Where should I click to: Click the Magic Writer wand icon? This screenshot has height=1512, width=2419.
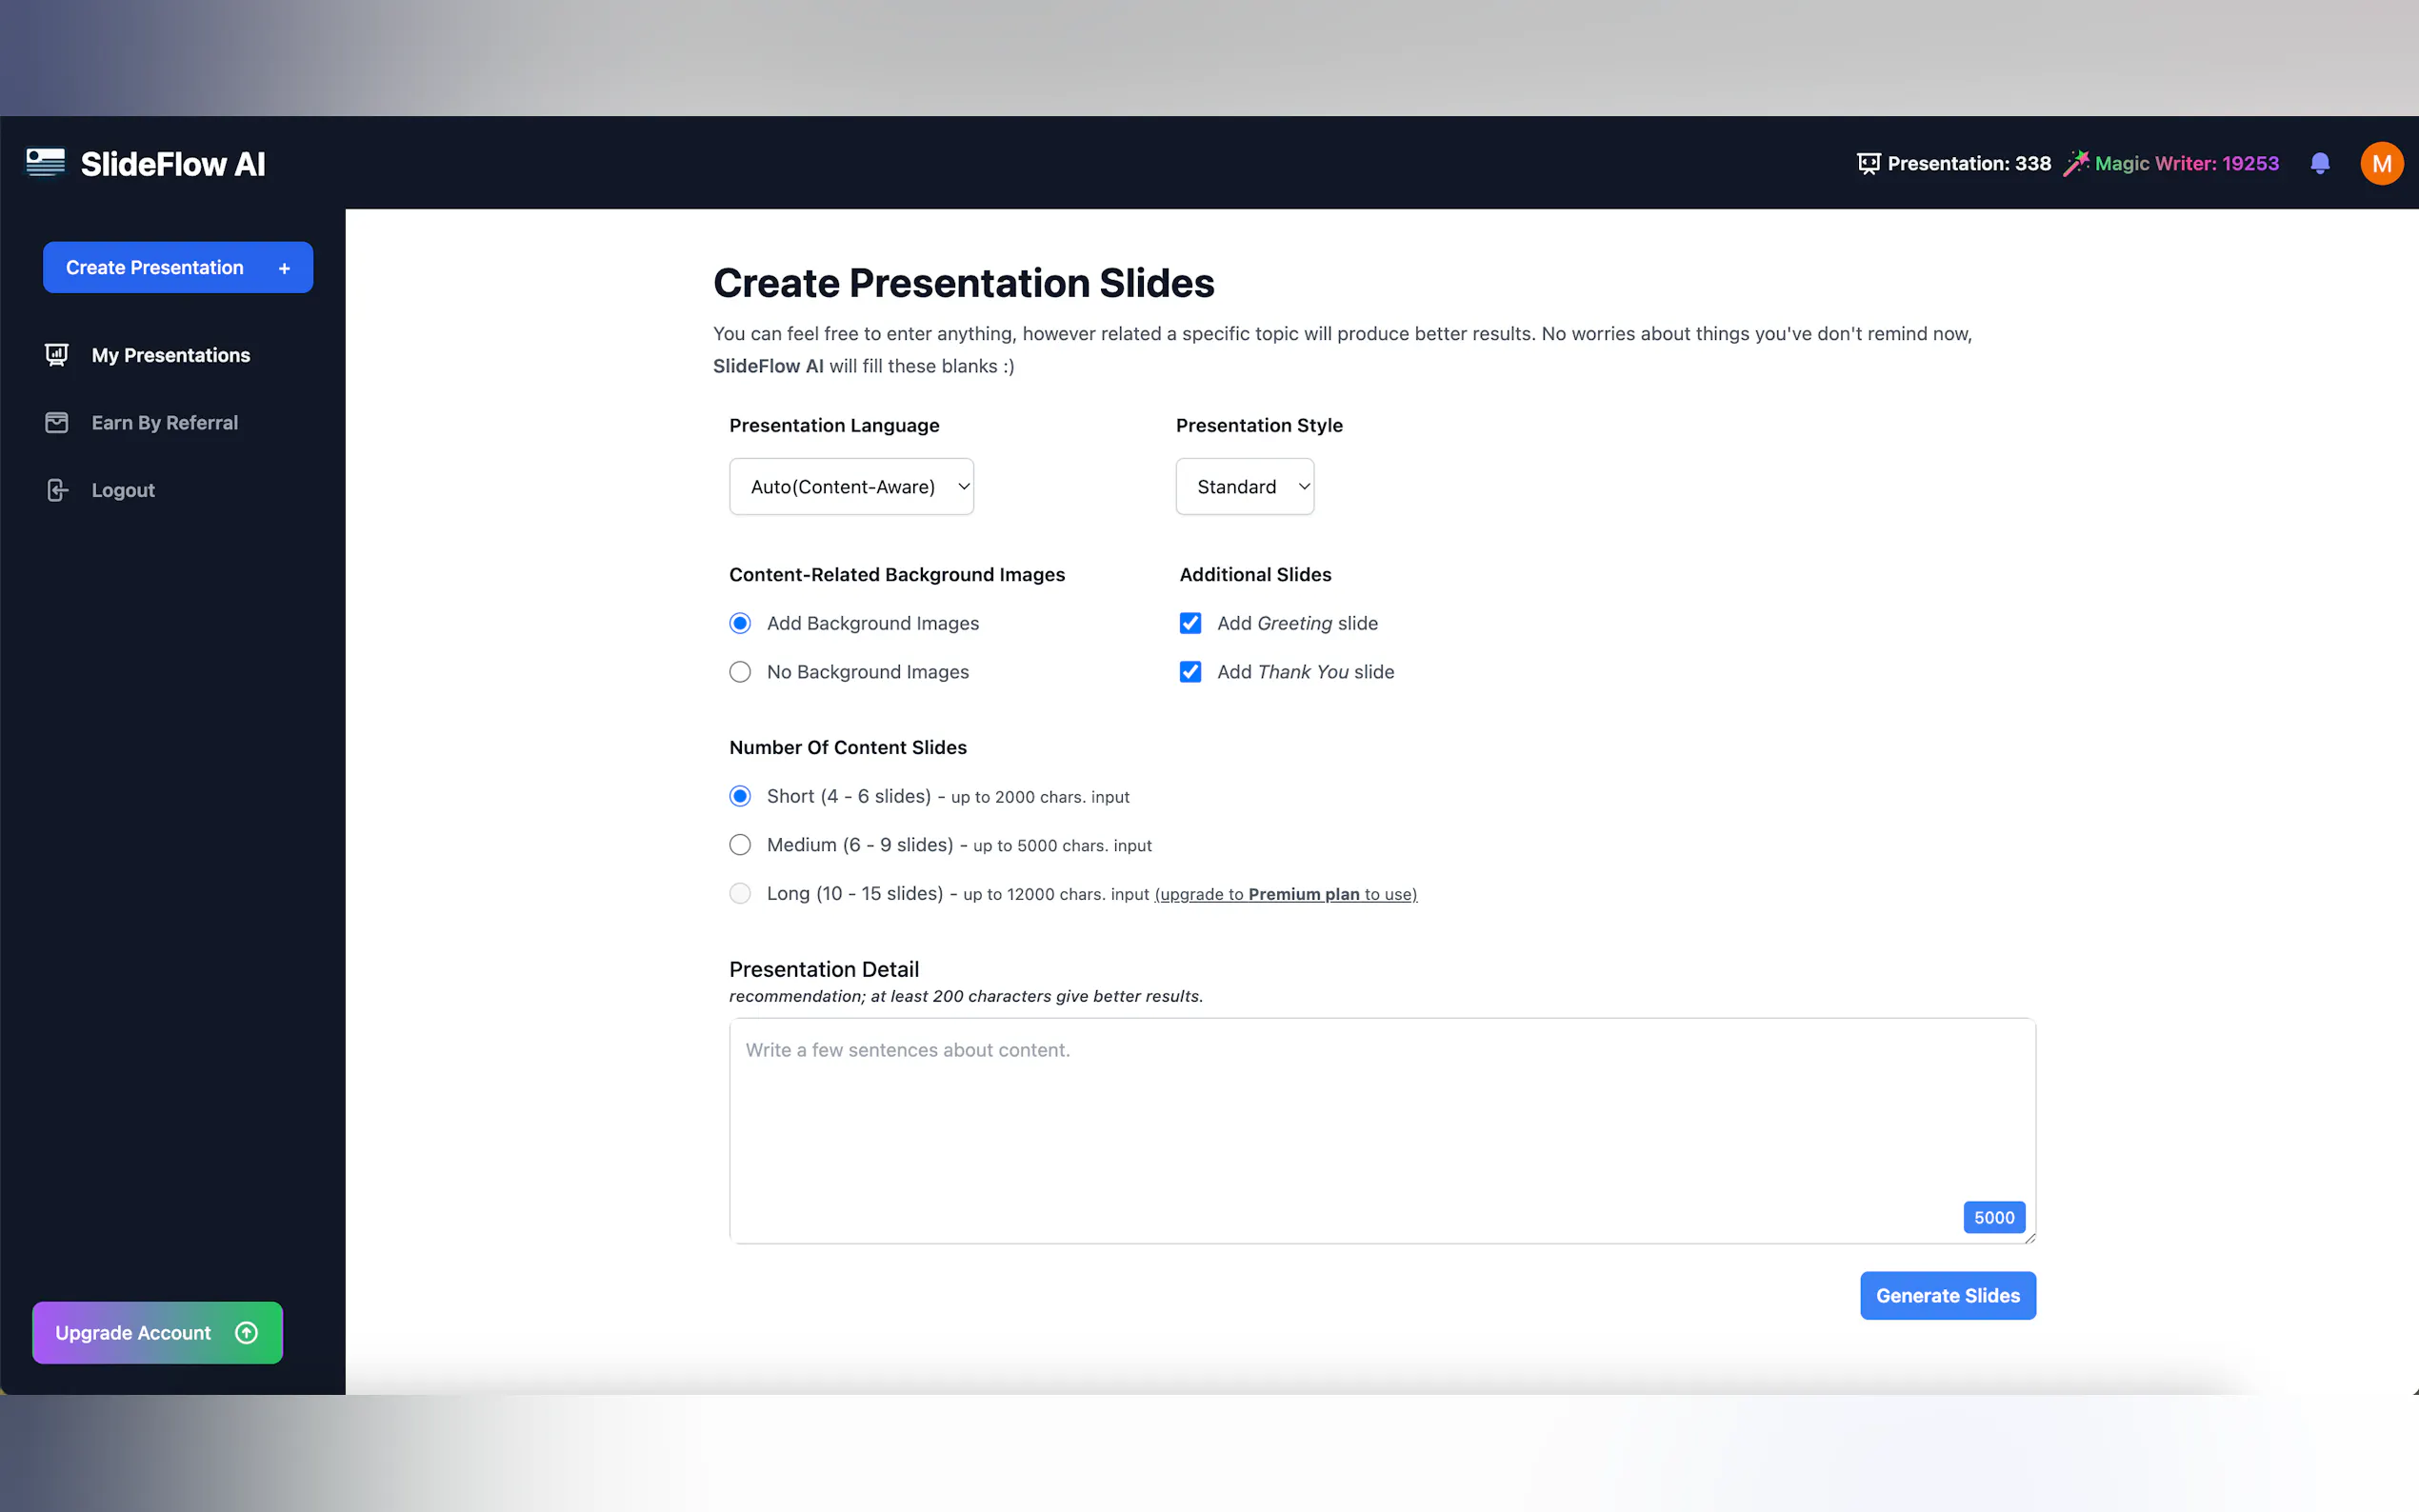click(x=2076, y=163)
